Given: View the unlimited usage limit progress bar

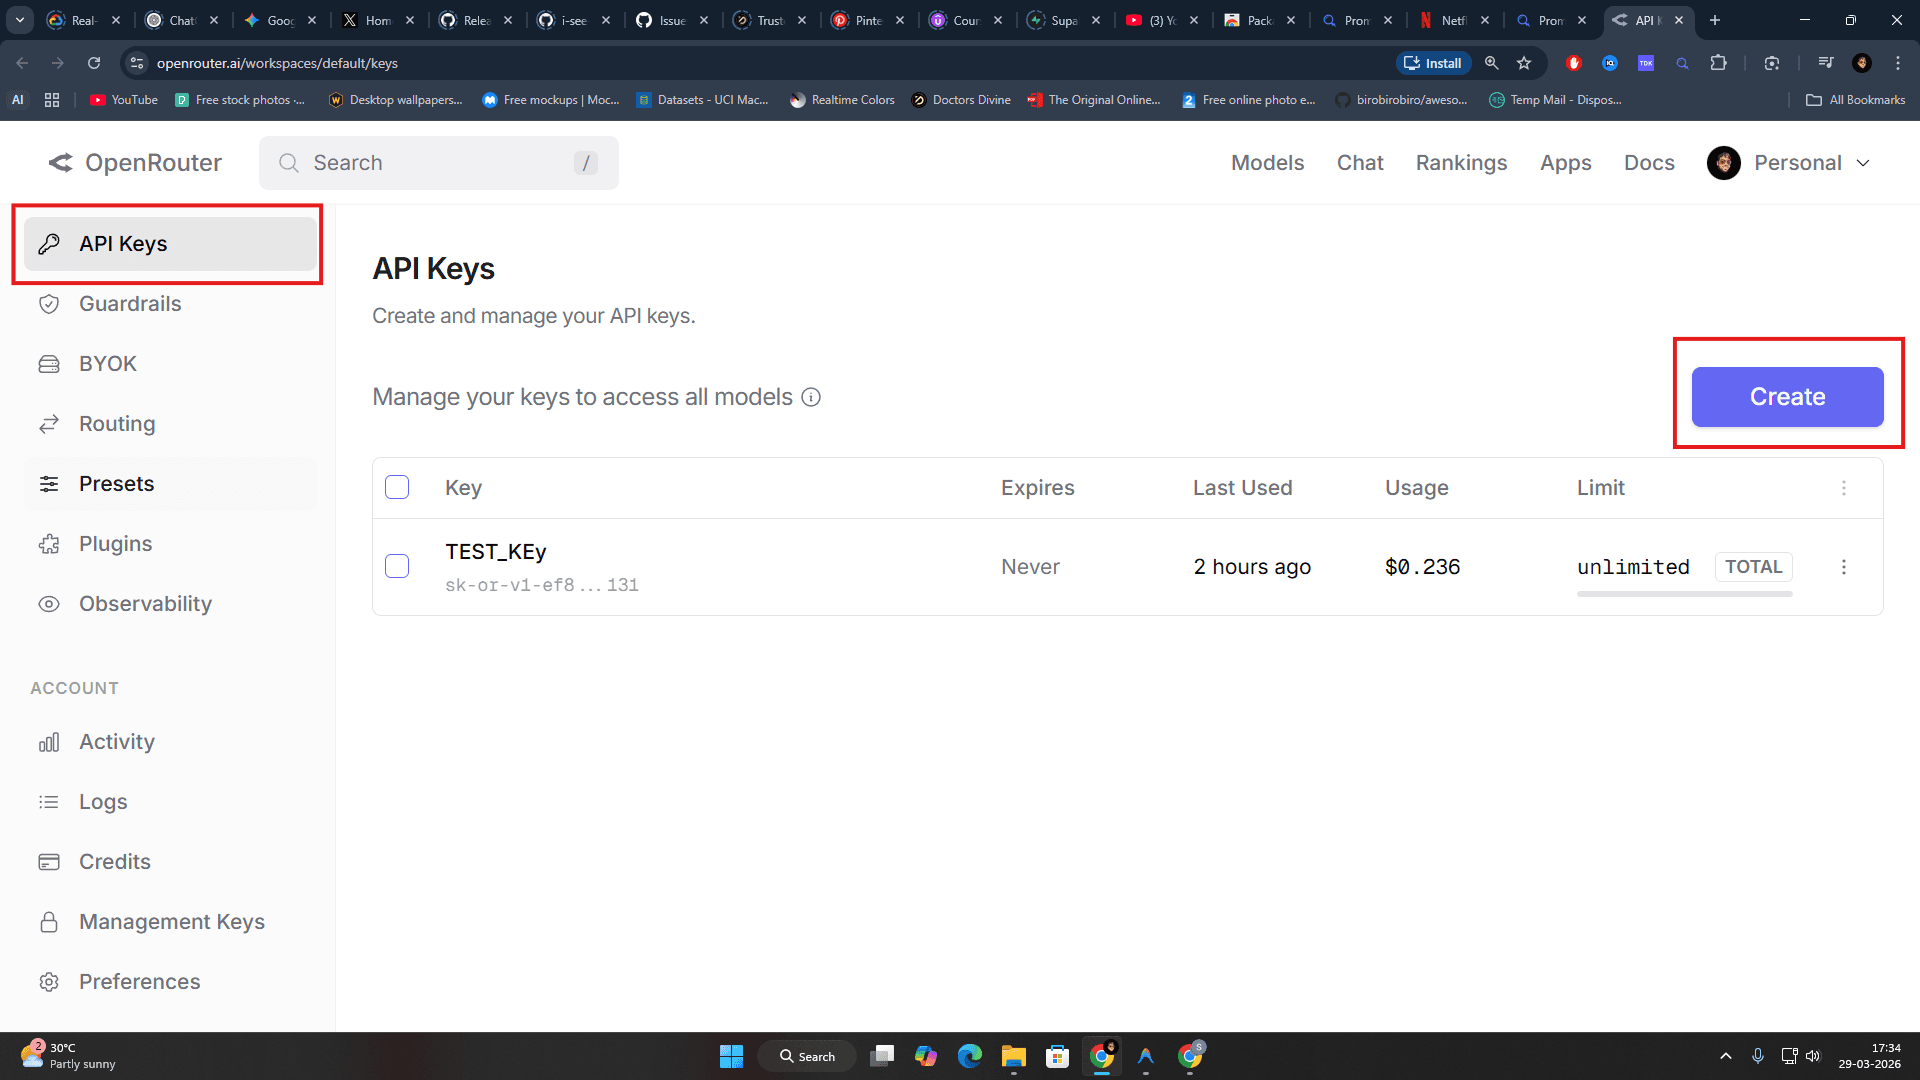Looking at the screenshot, I should [1685, 593].
